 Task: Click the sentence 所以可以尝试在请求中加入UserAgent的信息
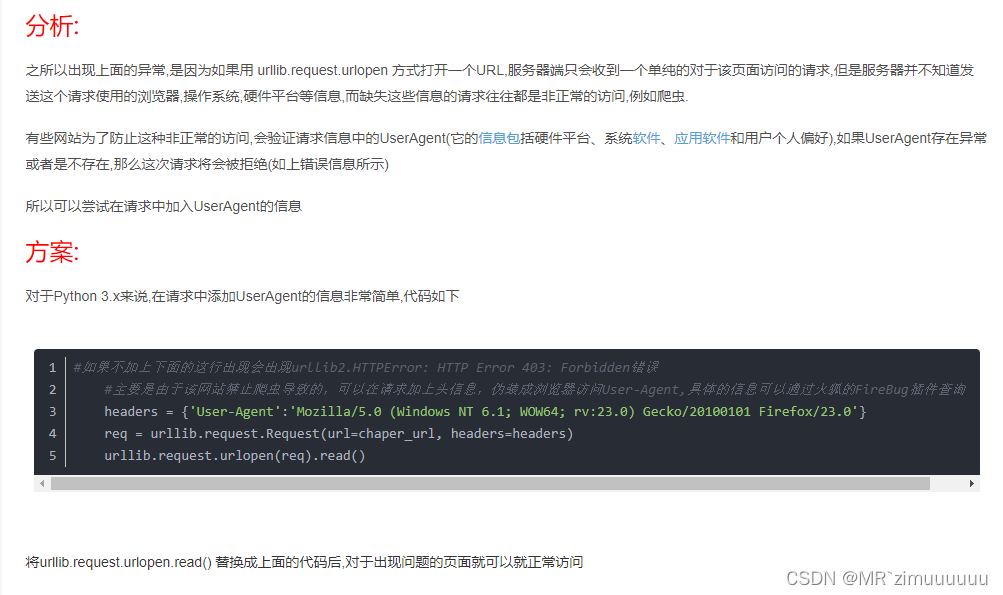click(164, 206)
